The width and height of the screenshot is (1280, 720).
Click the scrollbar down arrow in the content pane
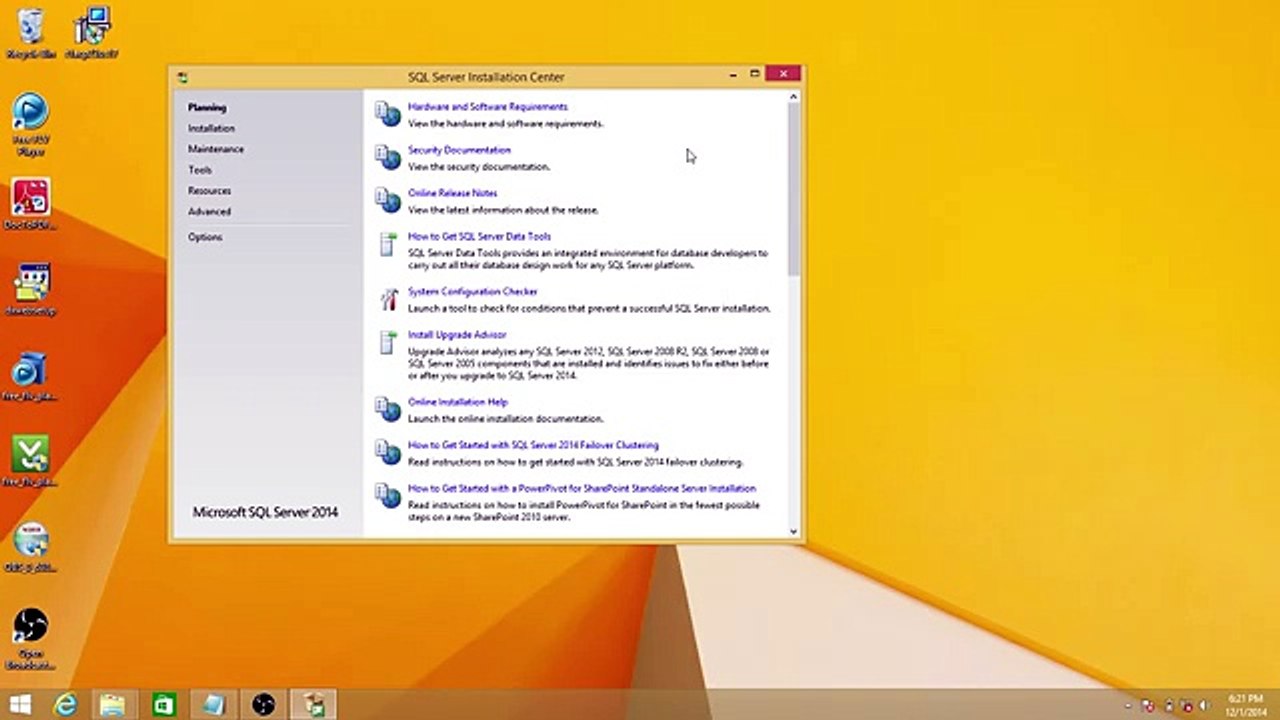pos(794,531)
